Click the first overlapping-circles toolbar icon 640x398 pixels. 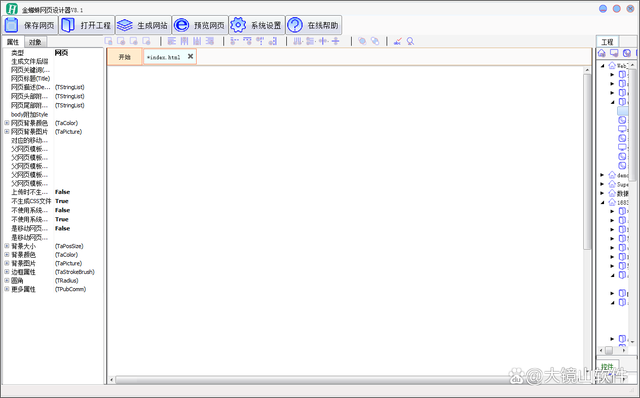[x=362, y=41]
